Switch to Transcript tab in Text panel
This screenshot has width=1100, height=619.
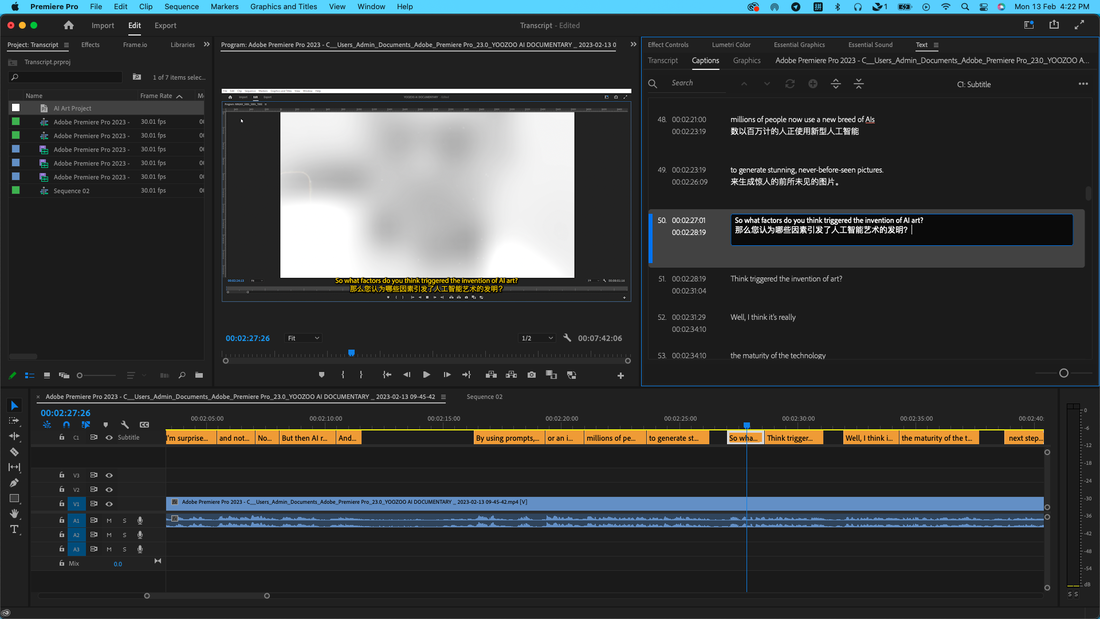click(x=663, y=60)
